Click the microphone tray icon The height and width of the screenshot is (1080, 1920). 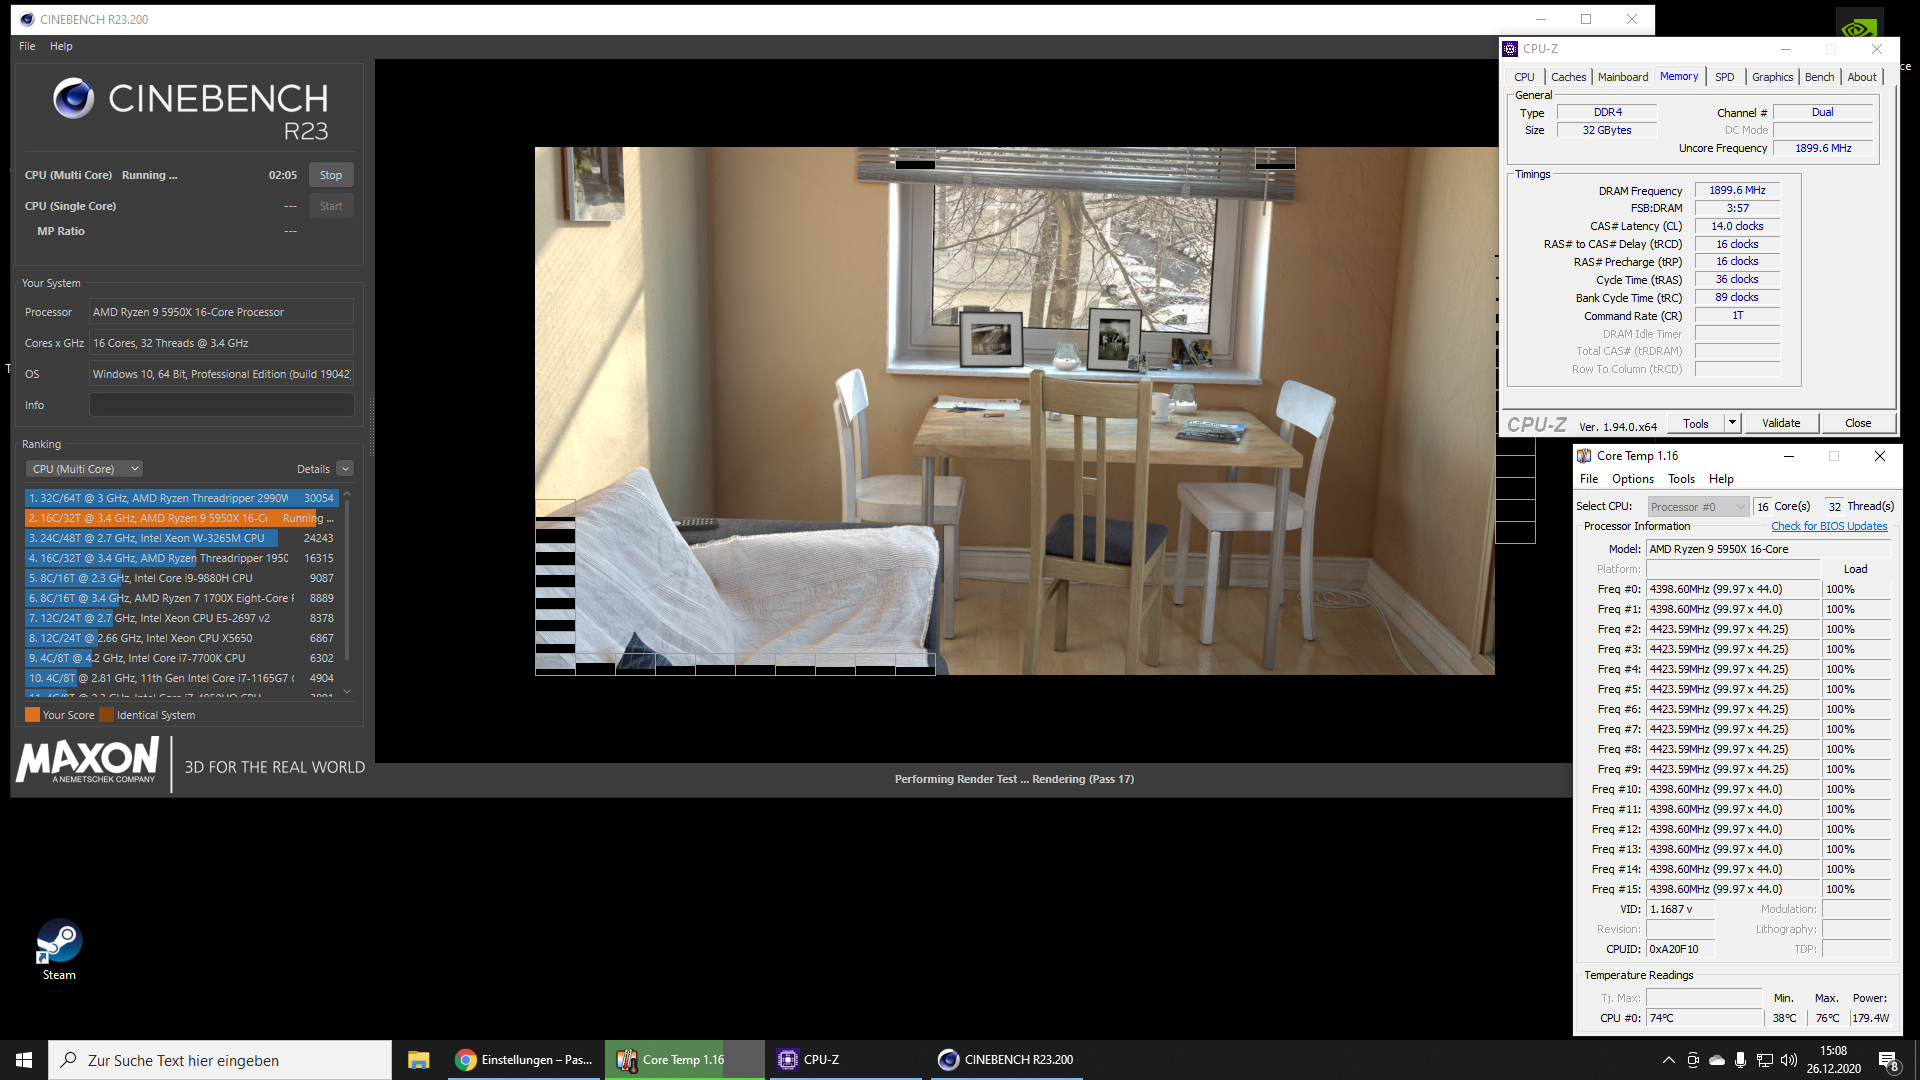[1741, 1060]
